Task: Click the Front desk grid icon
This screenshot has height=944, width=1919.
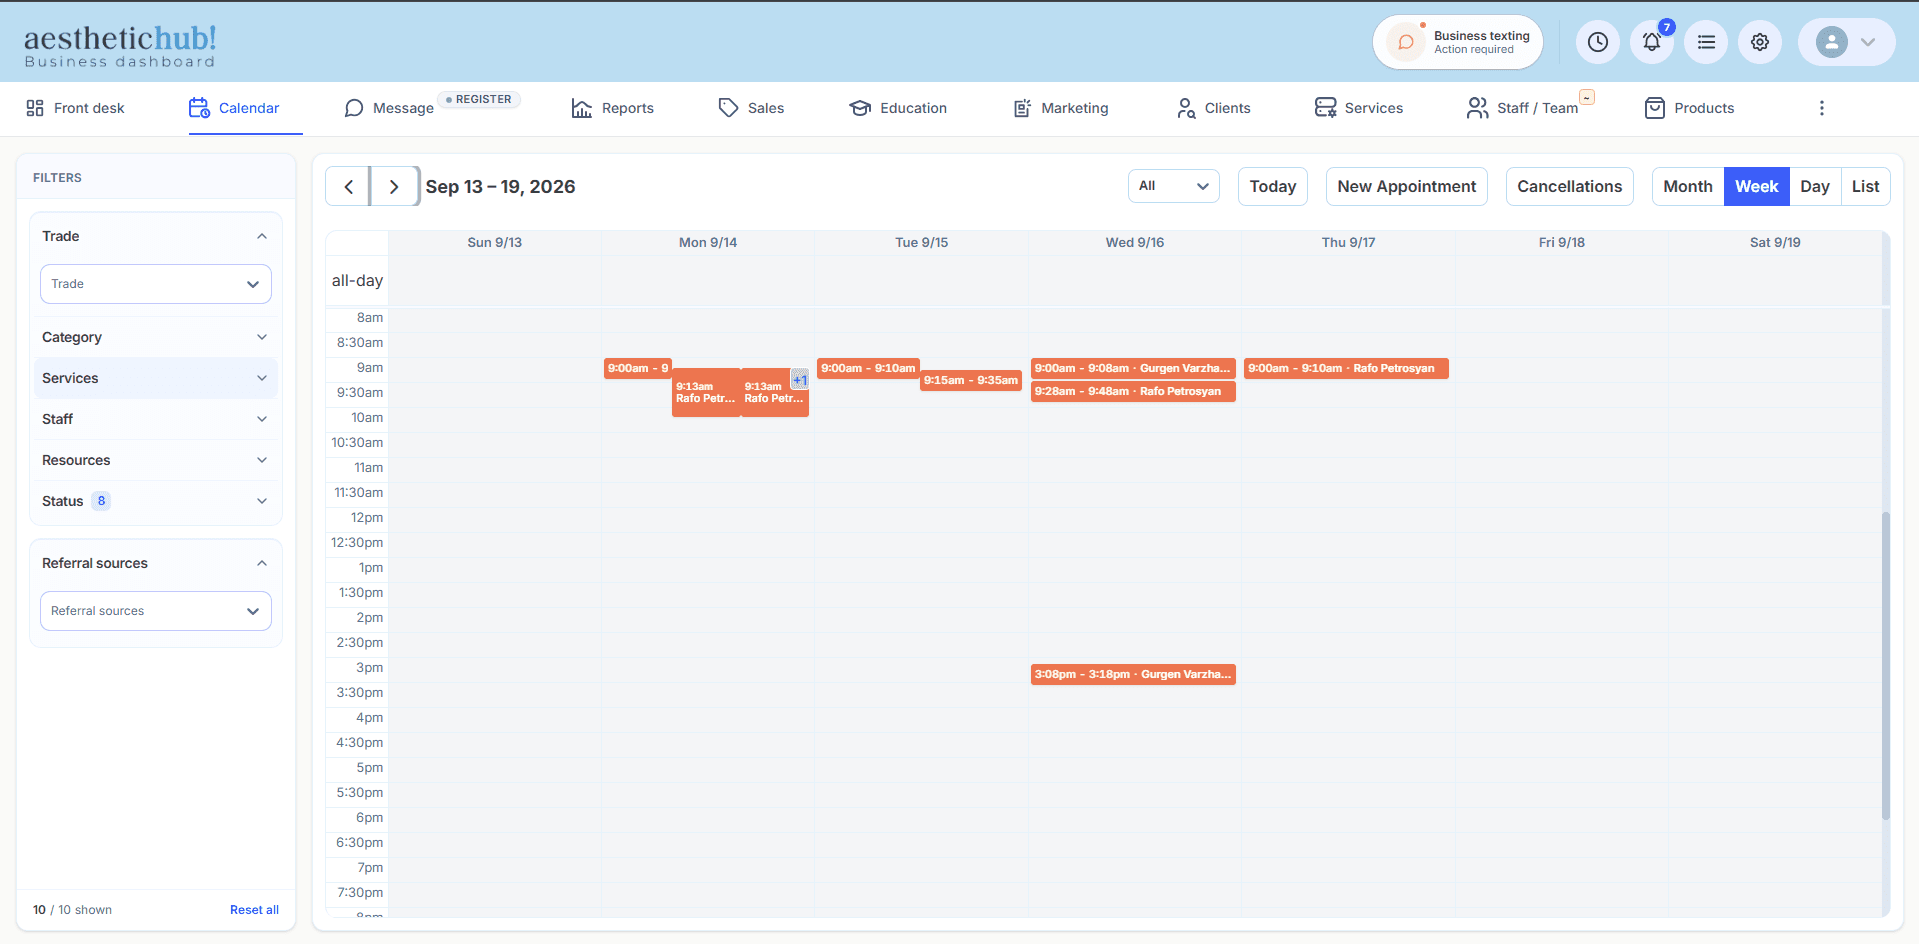Action: pos(35,108)
